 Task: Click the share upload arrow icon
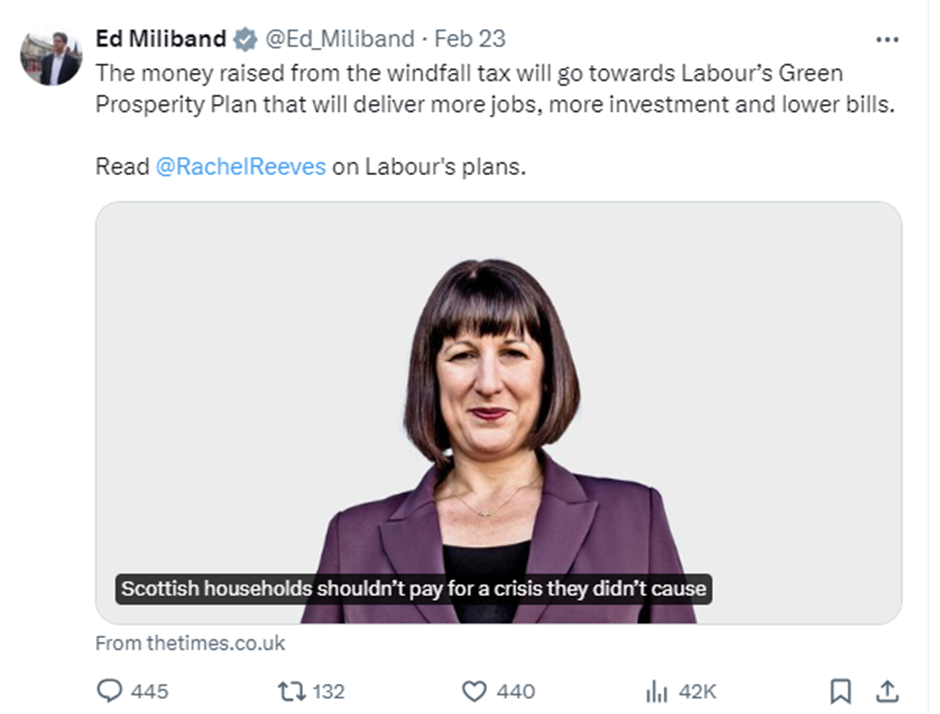(886, 691)
